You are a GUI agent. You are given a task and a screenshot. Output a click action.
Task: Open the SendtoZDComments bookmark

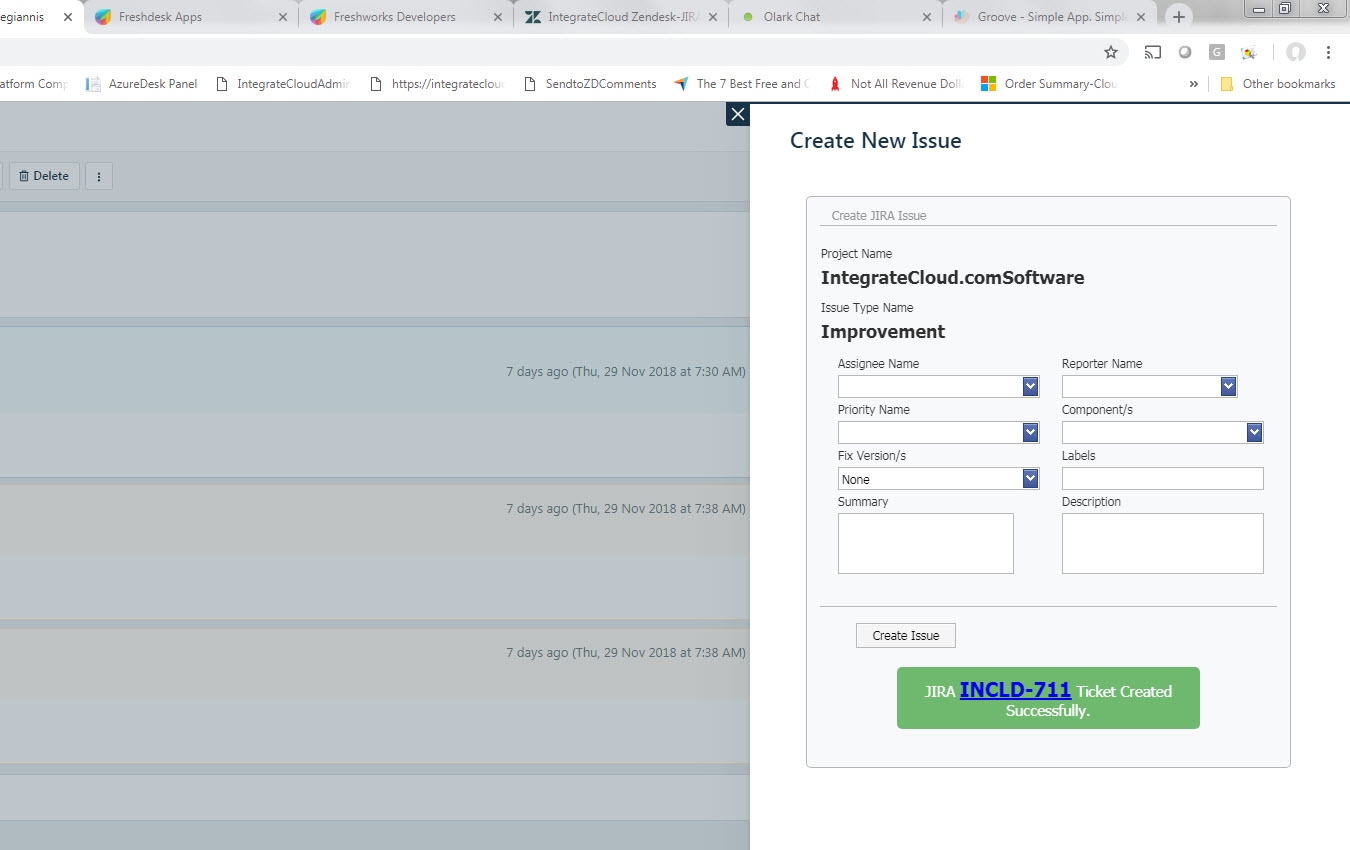590,84
